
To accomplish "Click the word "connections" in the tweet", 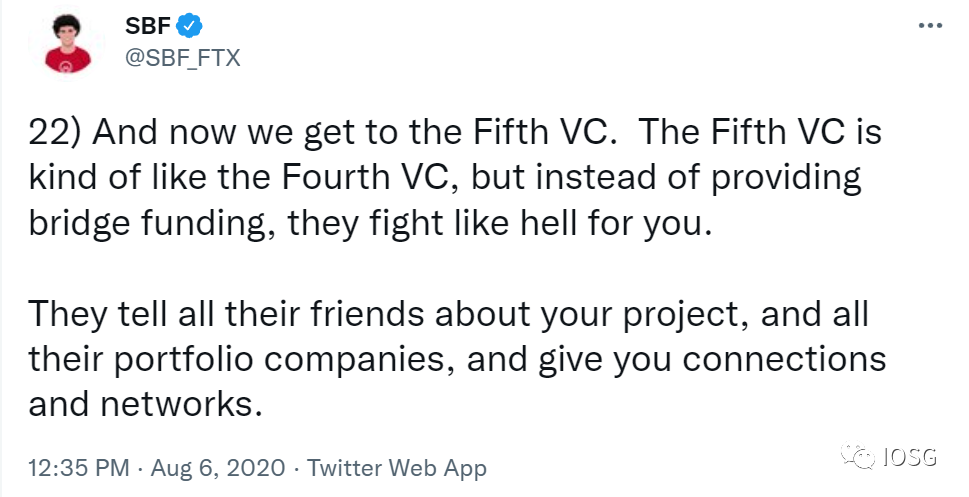I will (x=784, y=360).
